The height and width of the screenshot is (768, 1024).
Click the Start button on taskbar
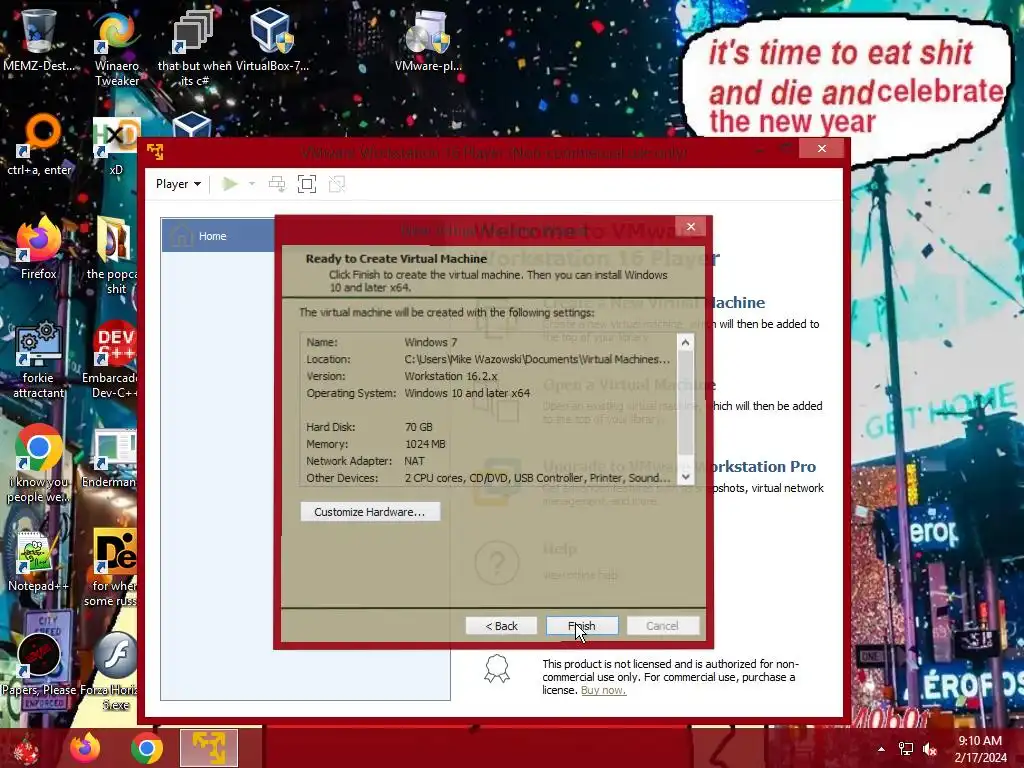(x=26, y=748)
